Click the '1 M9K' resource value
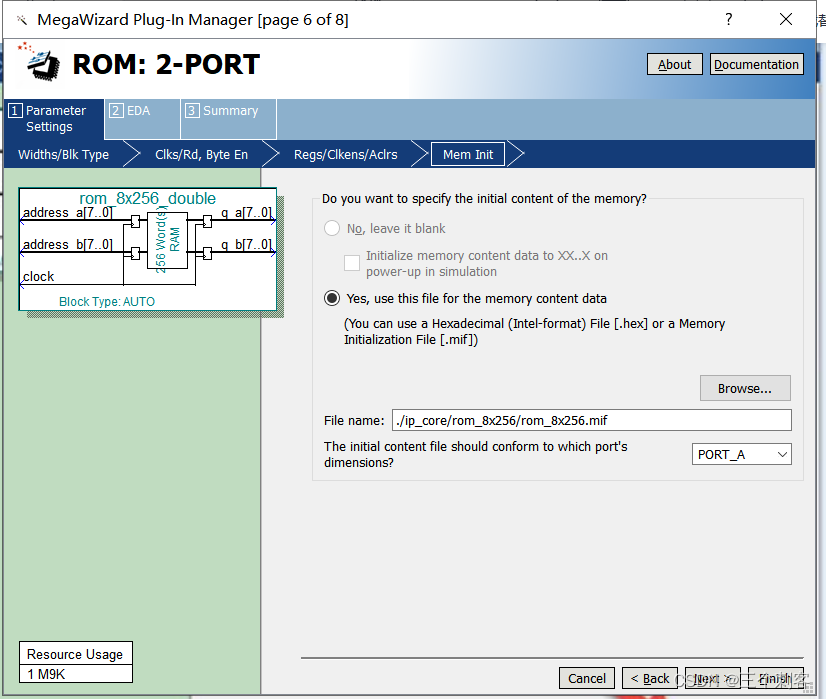This screenshot has width=826, height=699. click(46, 674)
